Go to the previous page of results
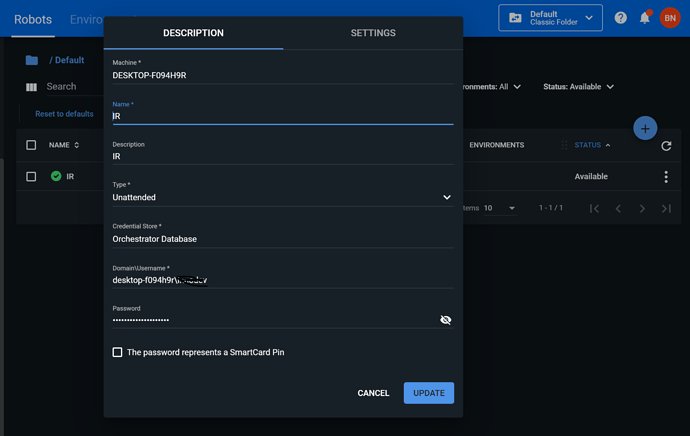This screenshot has width=690, height=436. tap(618, 209)
